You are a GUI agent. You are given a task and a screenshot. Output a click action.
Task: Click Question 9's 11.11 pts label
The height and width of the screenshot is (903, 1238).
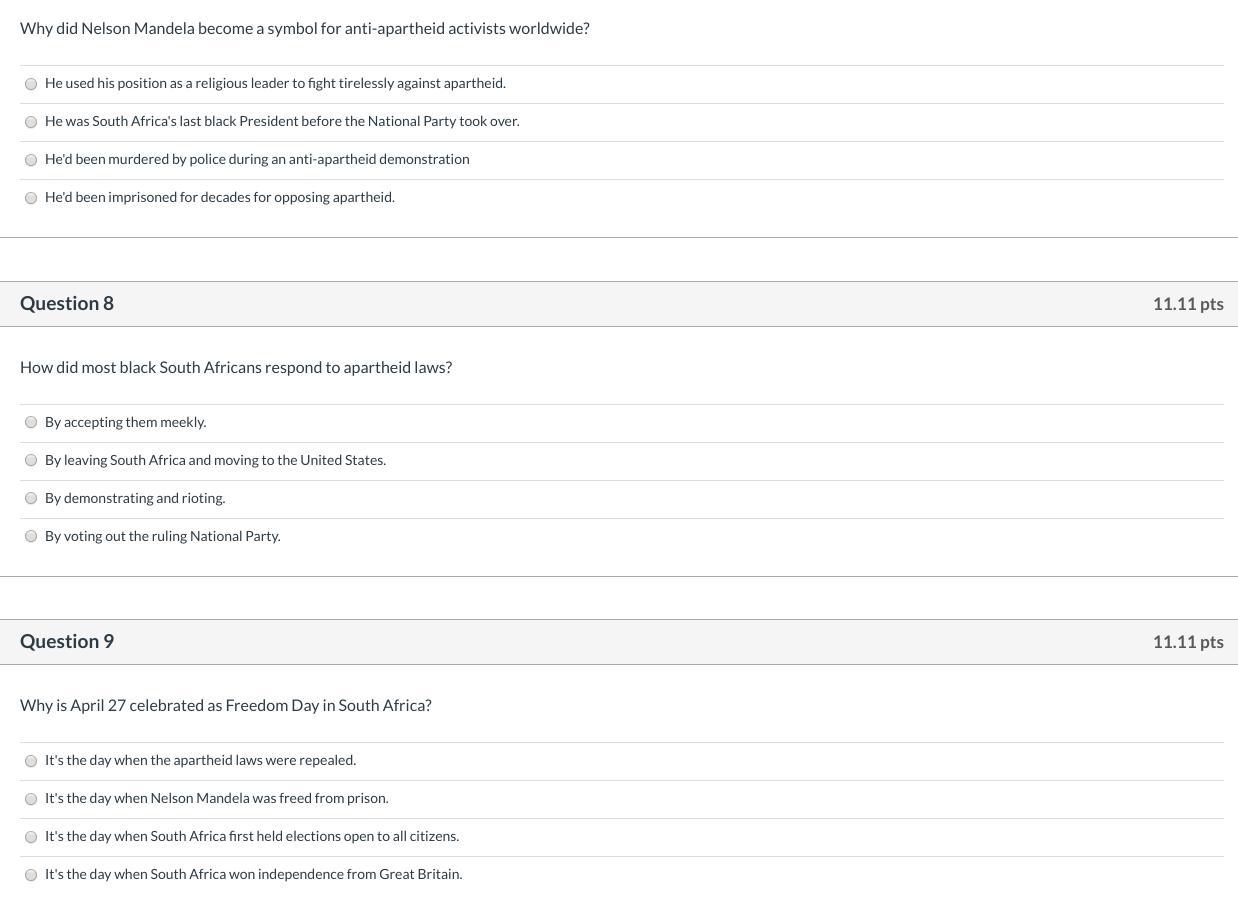tap(1187, 642)
